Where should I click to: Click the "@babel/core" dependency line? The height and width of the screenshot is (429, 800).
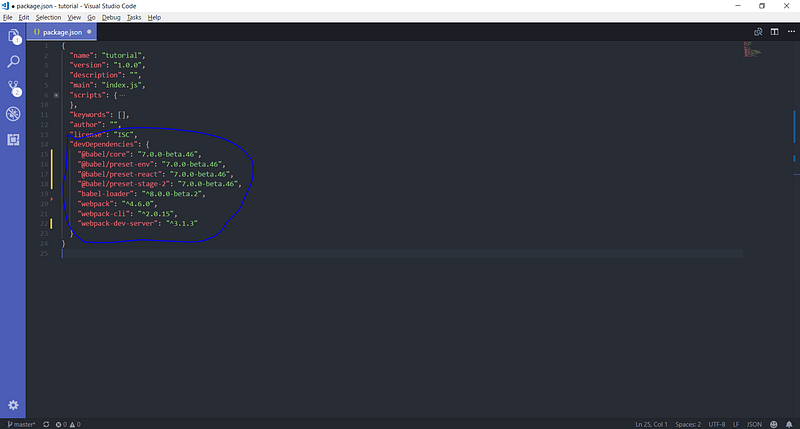click(139, 154)
